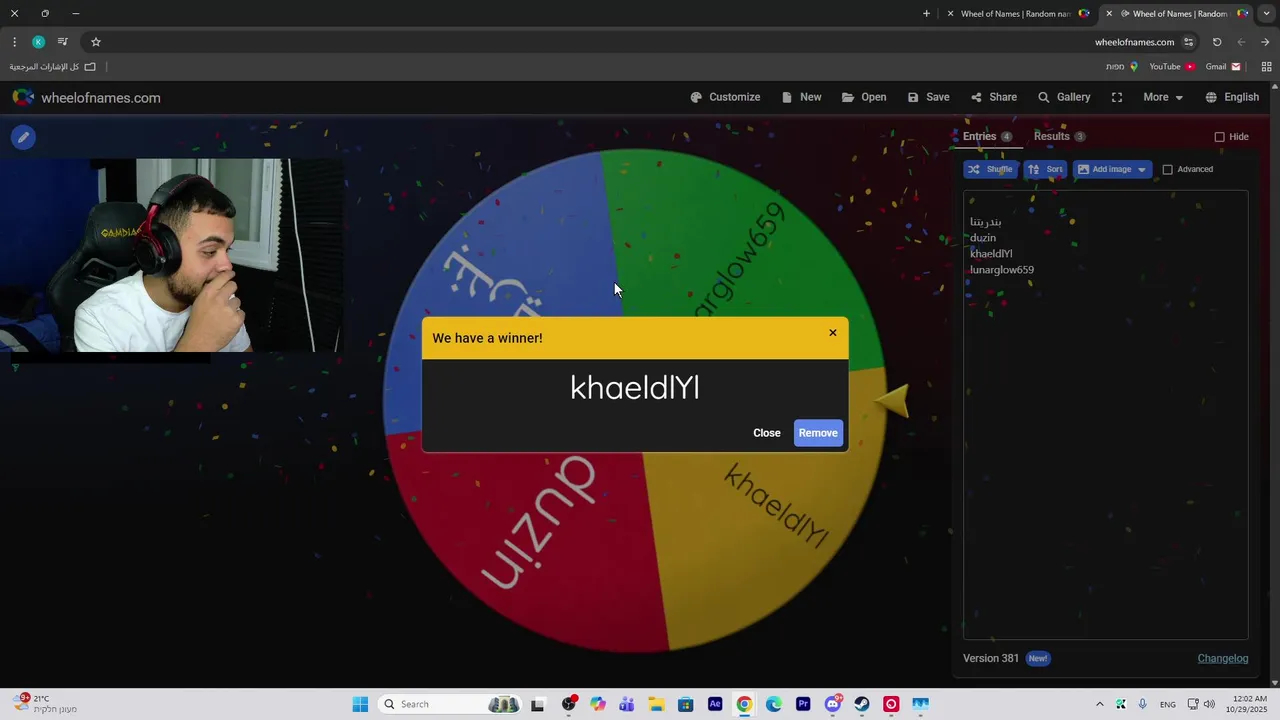Toggle the Hide checkbox
Viewport: 1280px width, 720px height.
[1219, 137]
